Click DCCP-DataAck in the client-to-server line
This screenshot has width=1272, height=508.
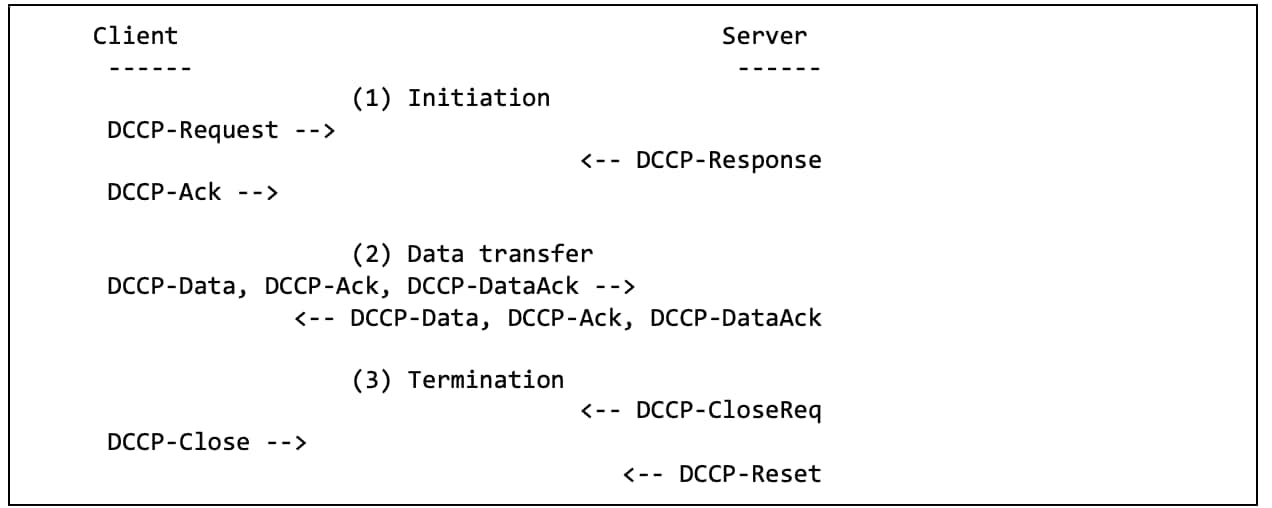tap(493, 286)
